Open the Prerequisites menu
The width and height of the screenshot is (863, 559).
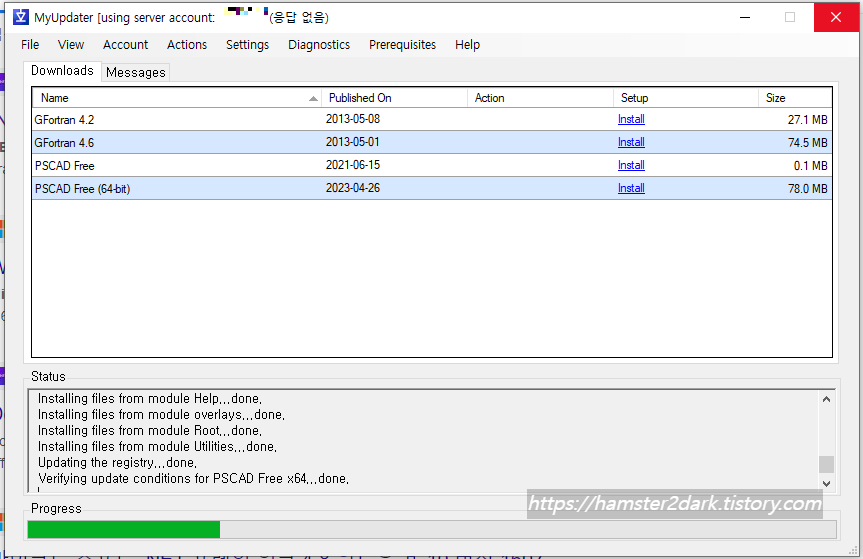pos(402,45)
